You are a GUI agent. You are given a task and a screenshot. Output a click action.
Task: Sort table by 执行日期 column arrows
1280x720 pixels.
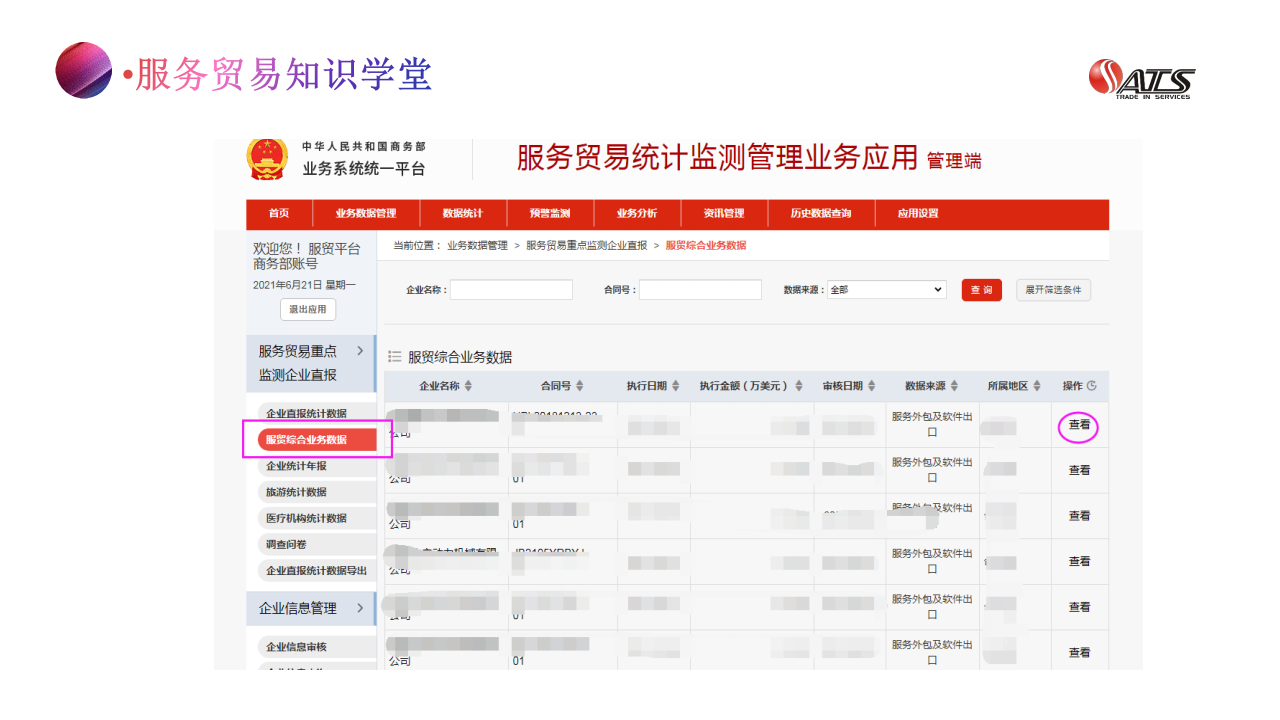point(675,386)
